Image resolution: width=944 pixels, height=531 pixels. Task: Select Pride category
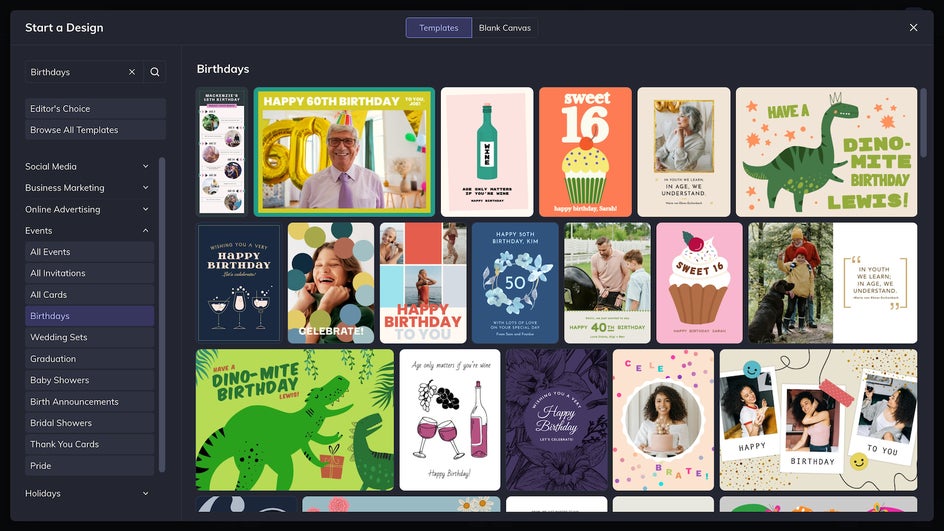point(90,465)
